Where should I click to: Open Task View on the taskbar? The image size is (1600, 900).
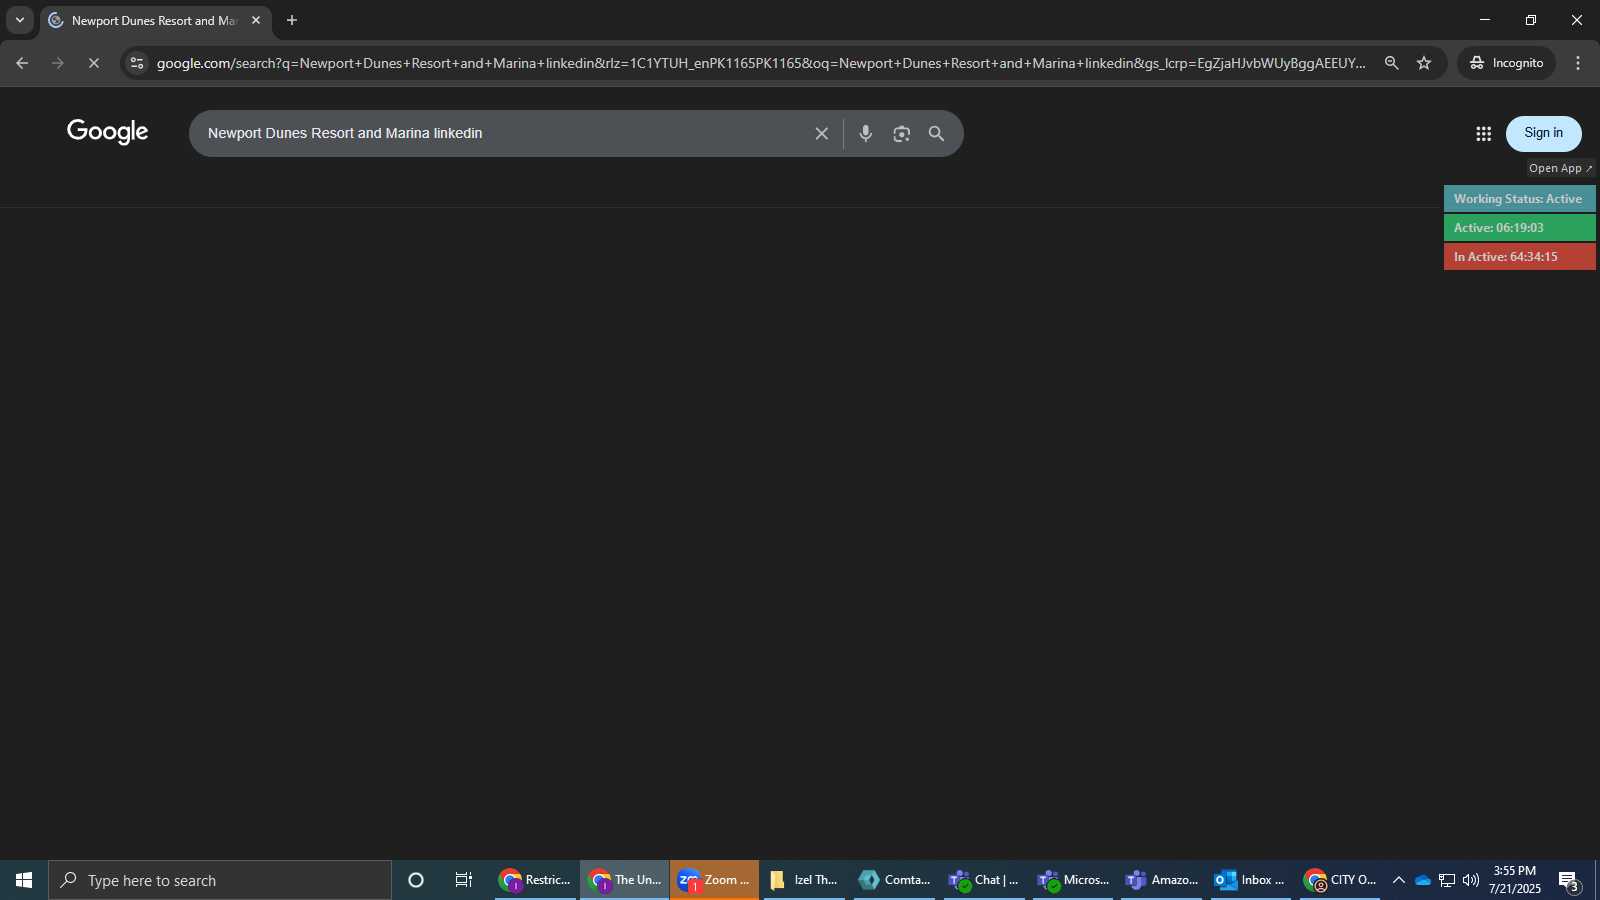pos(464,880)
